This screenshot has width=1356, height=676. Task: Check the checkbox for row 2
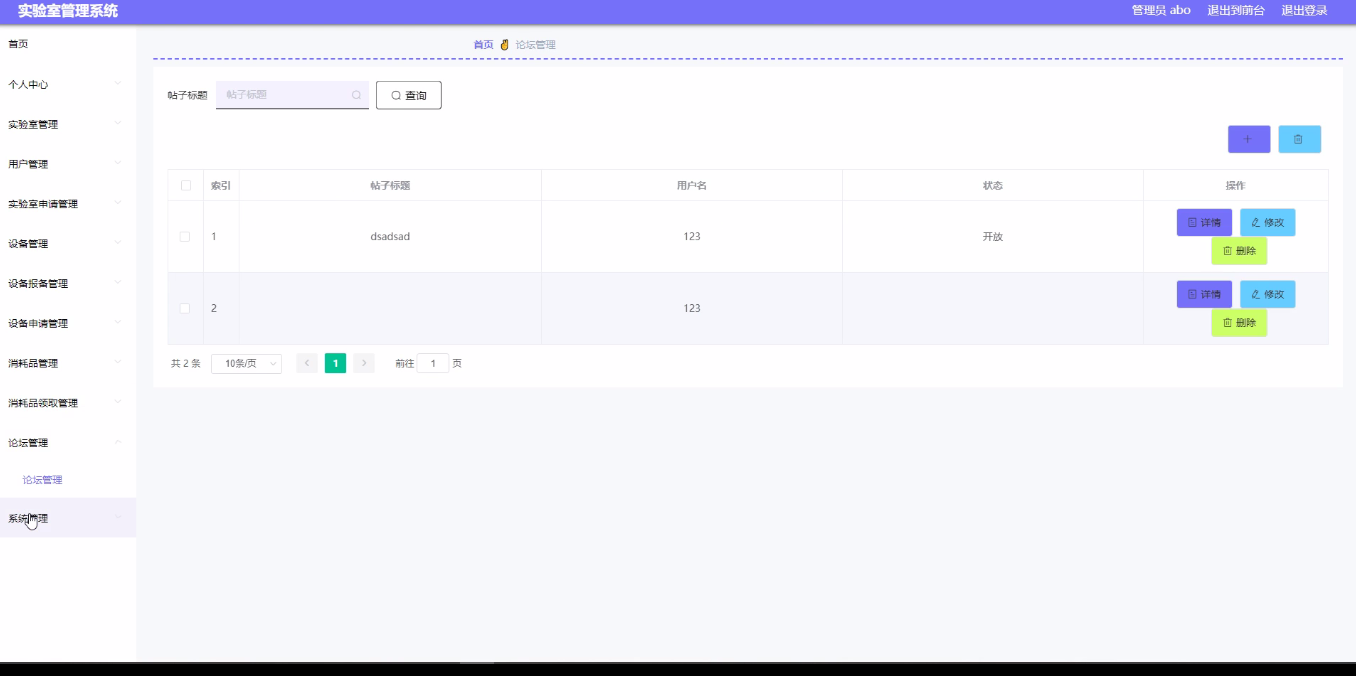(185, 308)
